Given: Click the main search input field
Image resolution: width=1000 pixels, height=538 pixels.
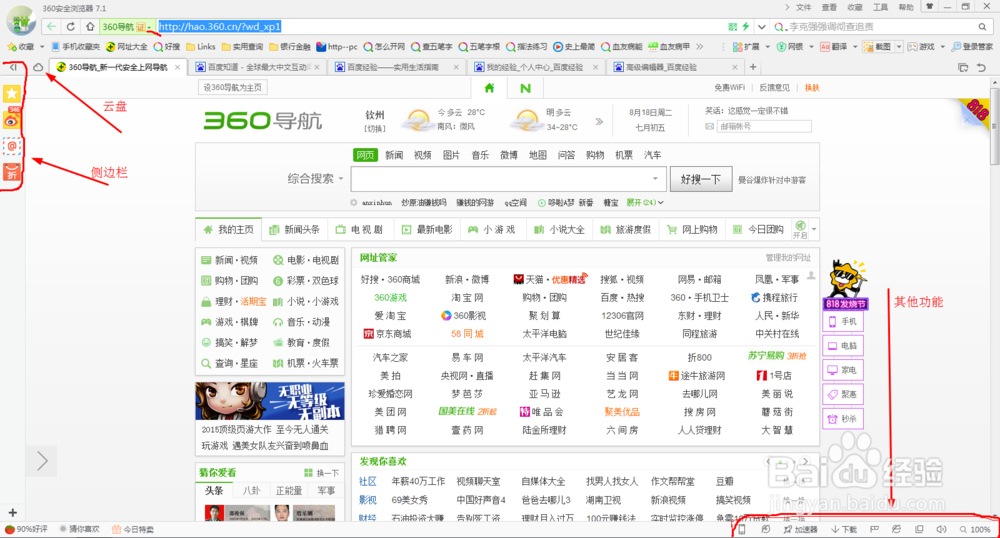Looking at the screenshot, I should coord(508,179).
